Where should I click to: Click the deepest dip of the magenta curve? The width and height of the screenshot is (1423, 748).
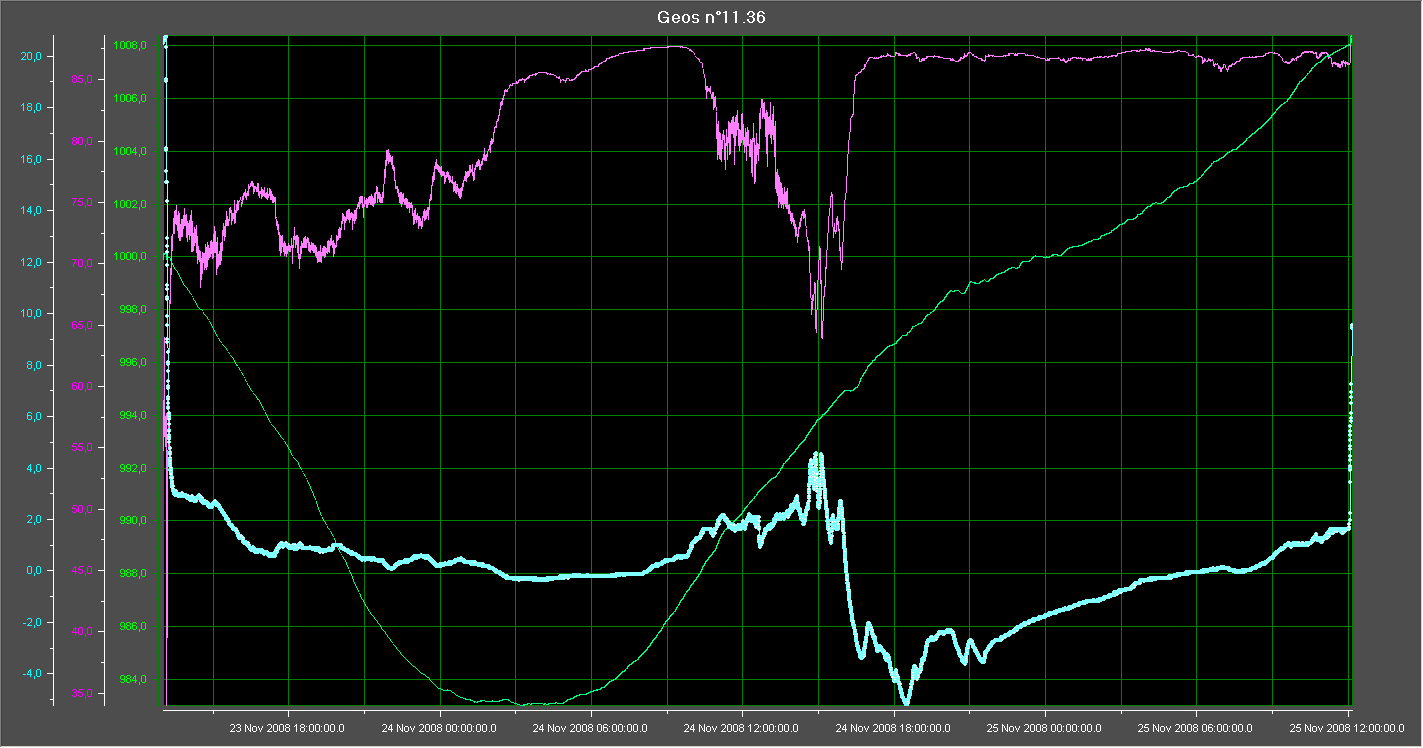(821, 337)
